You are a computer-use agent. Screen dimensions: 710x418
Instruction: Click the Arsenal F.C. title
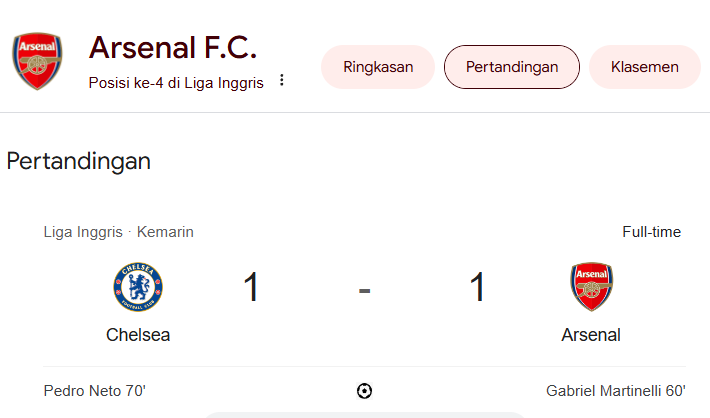(x=173, y=47)
